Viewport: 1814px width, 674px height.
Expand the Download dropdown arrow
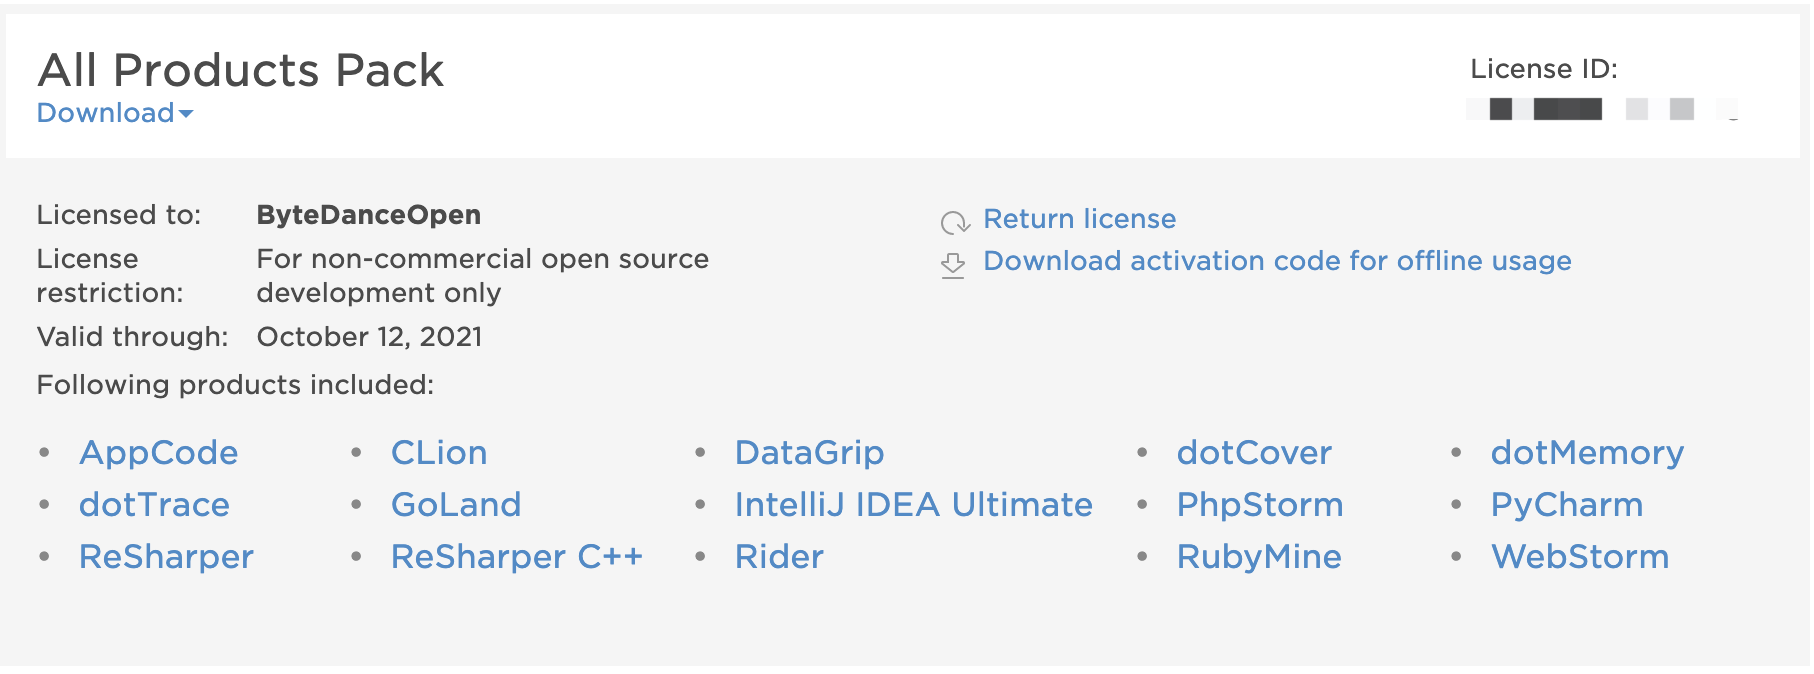[186, 114]
